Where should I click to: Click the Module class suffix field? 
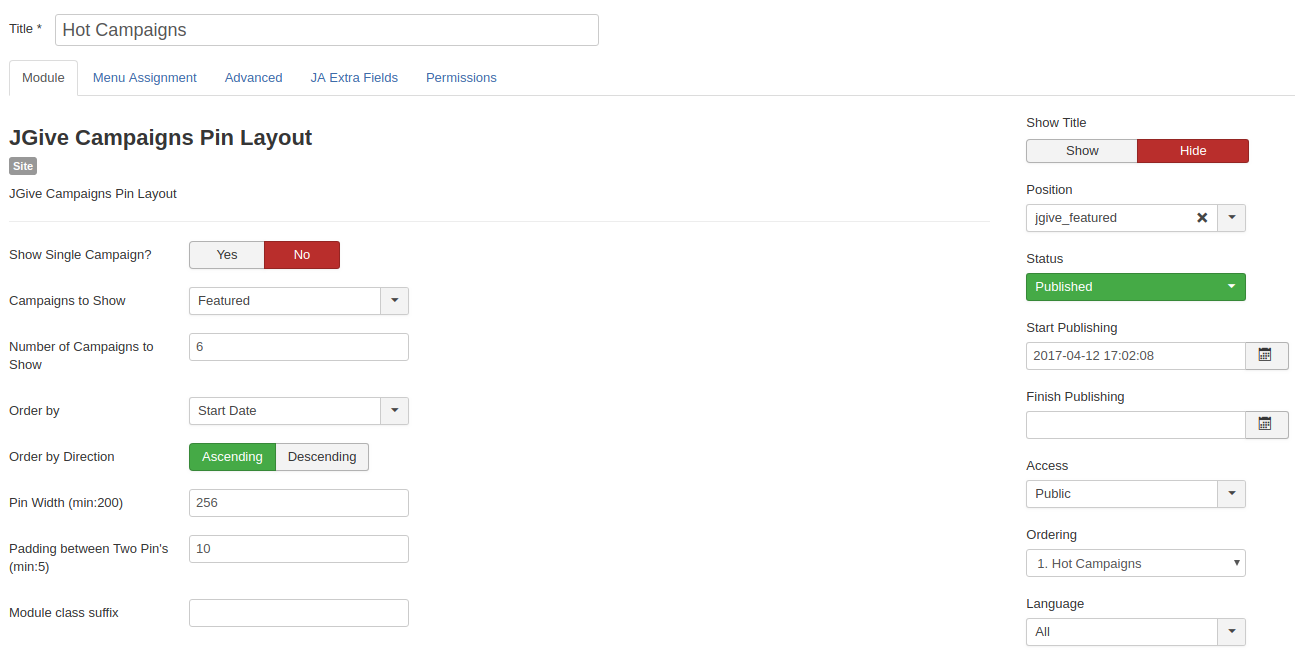(298, 613)
